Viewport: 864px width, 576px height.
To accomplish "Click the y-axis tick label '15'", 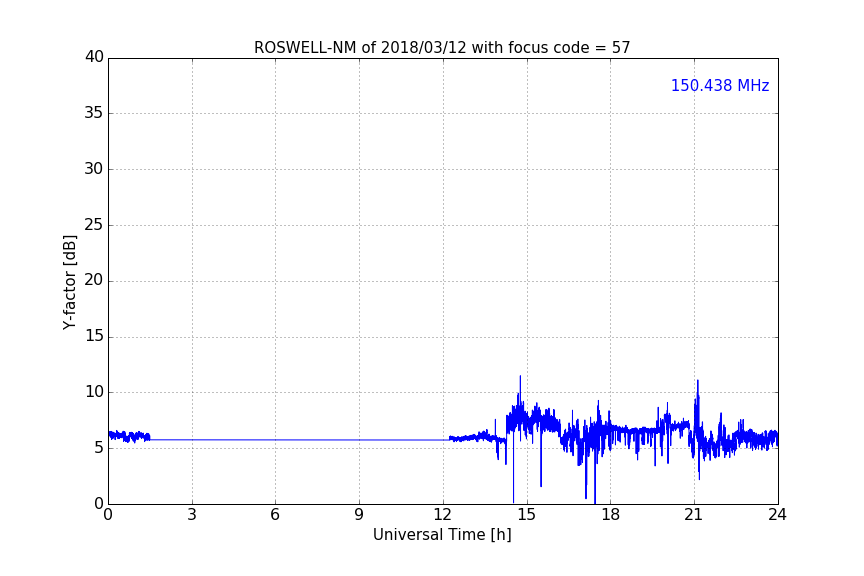I will point(94,336).
